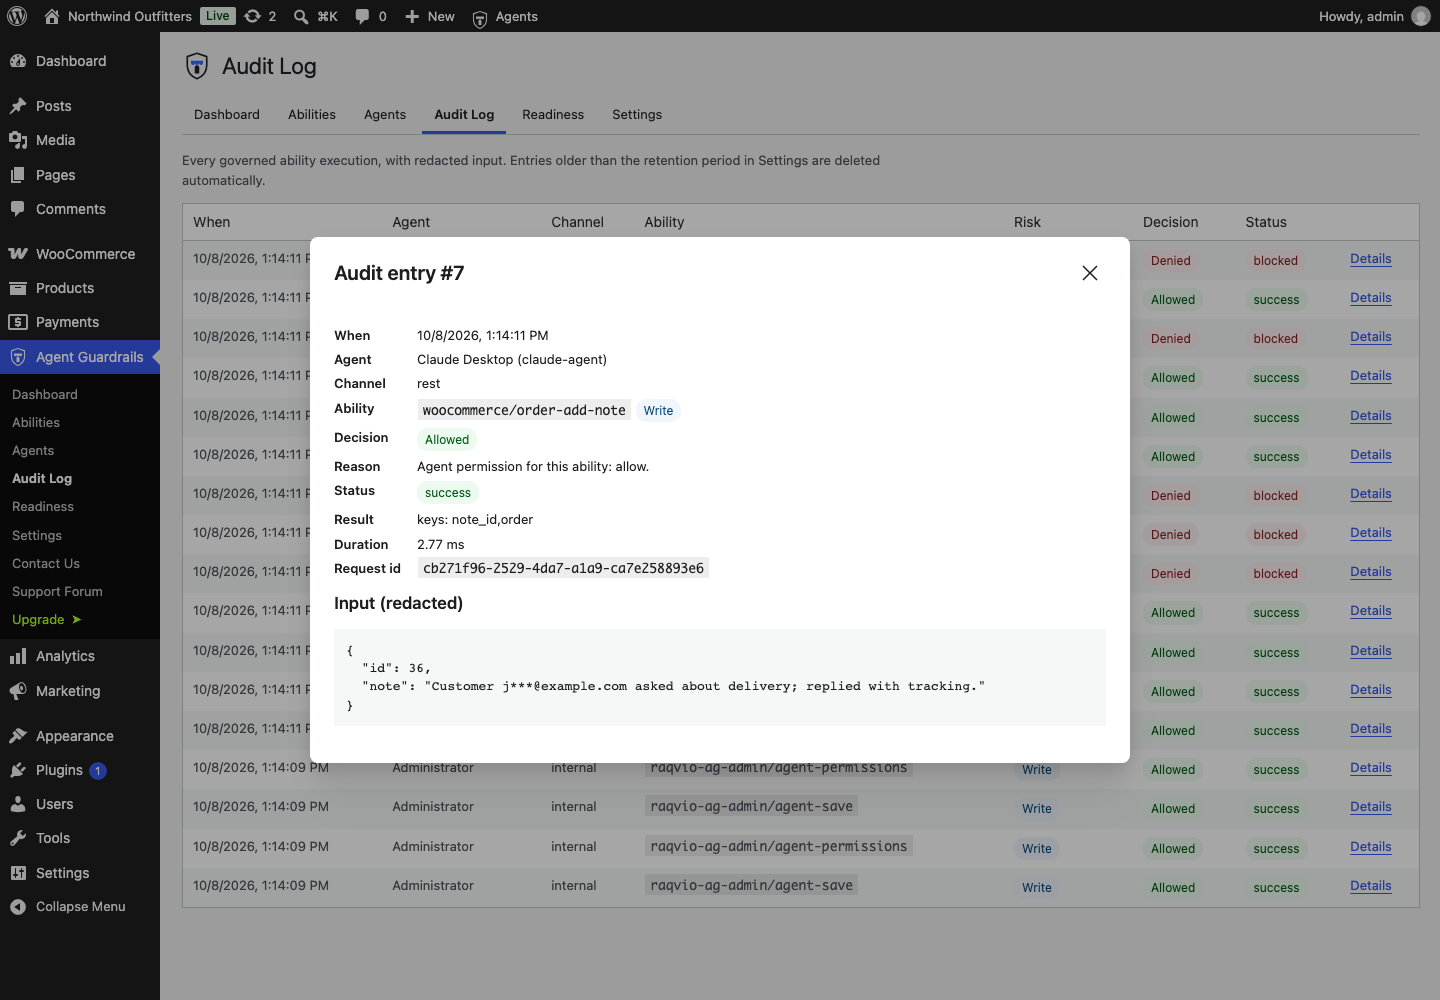Click the Collapse Menu arrow icon

[17, 907]
